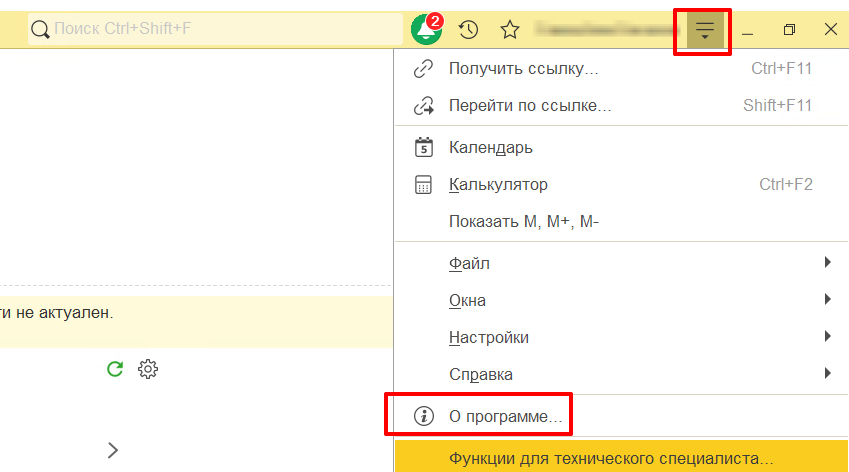The image size is (849, 472).
Task: Expand the Справка submenu
Action: tap(621, 374)
